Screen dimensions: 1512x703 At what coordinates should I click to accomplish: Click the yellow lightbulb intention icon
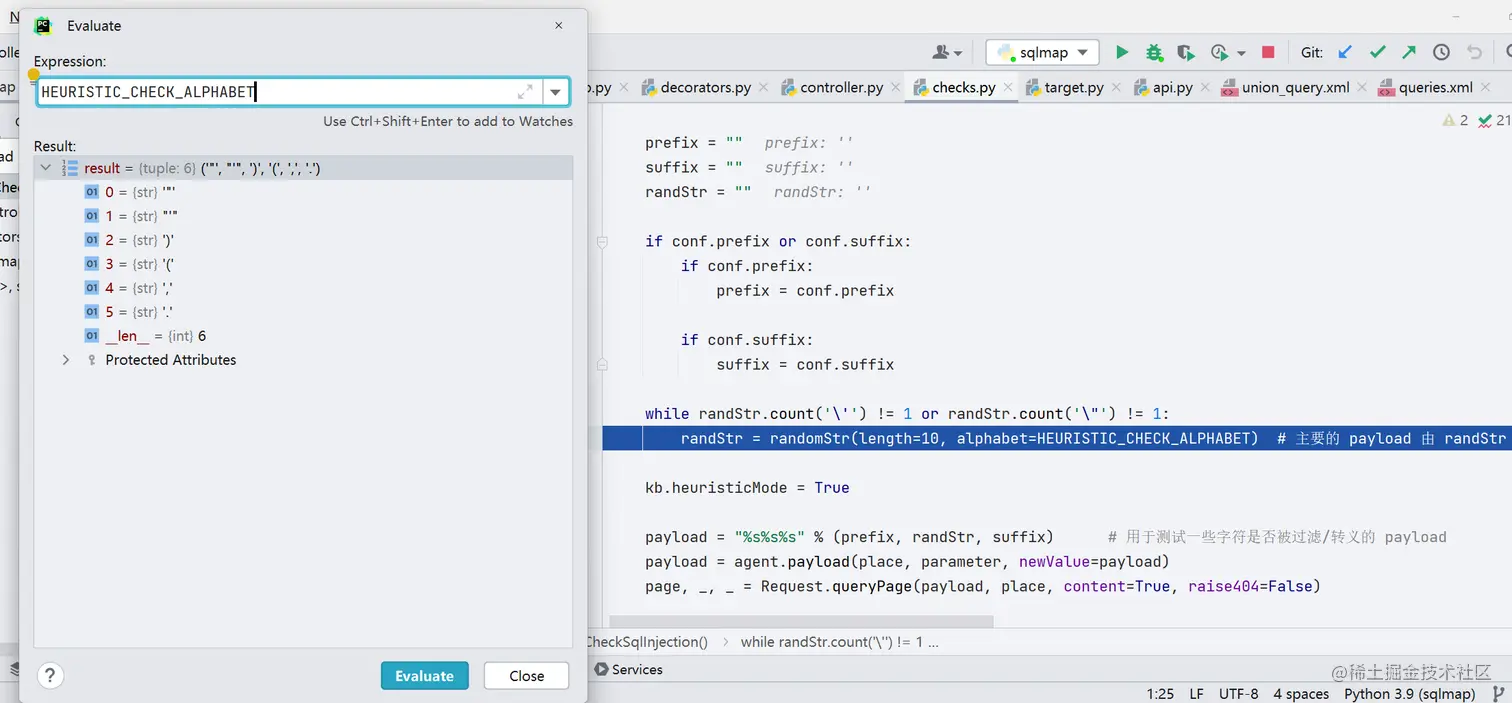33,74
